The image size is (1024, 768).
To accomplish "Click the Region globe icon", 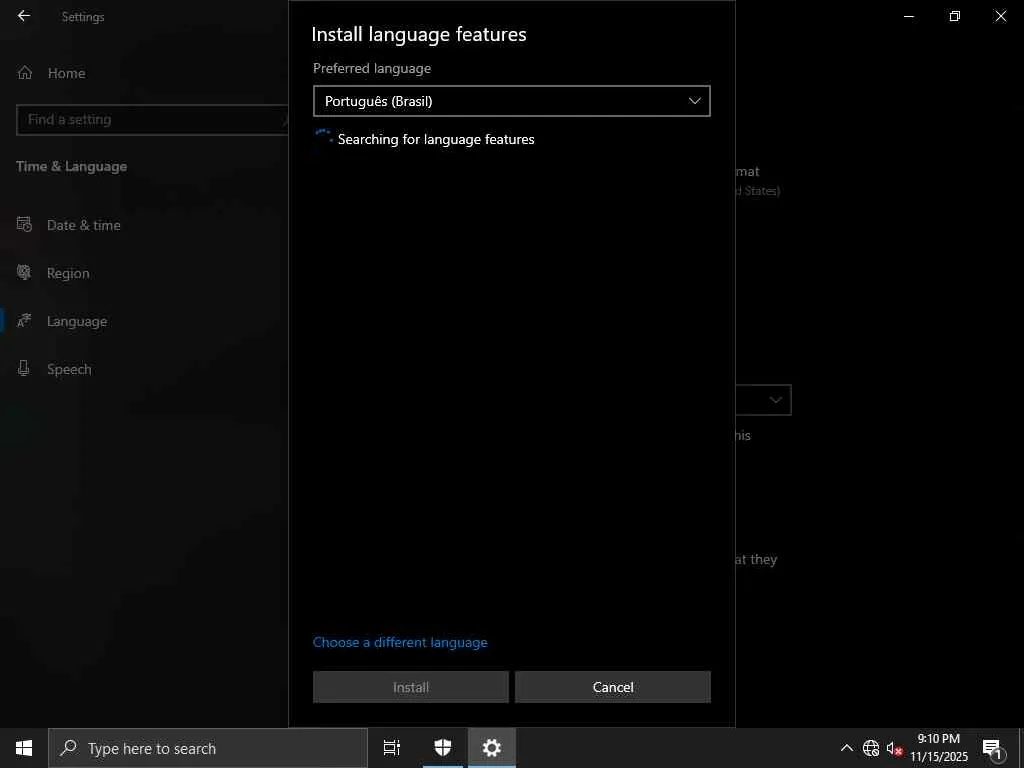I will point(24,273).
